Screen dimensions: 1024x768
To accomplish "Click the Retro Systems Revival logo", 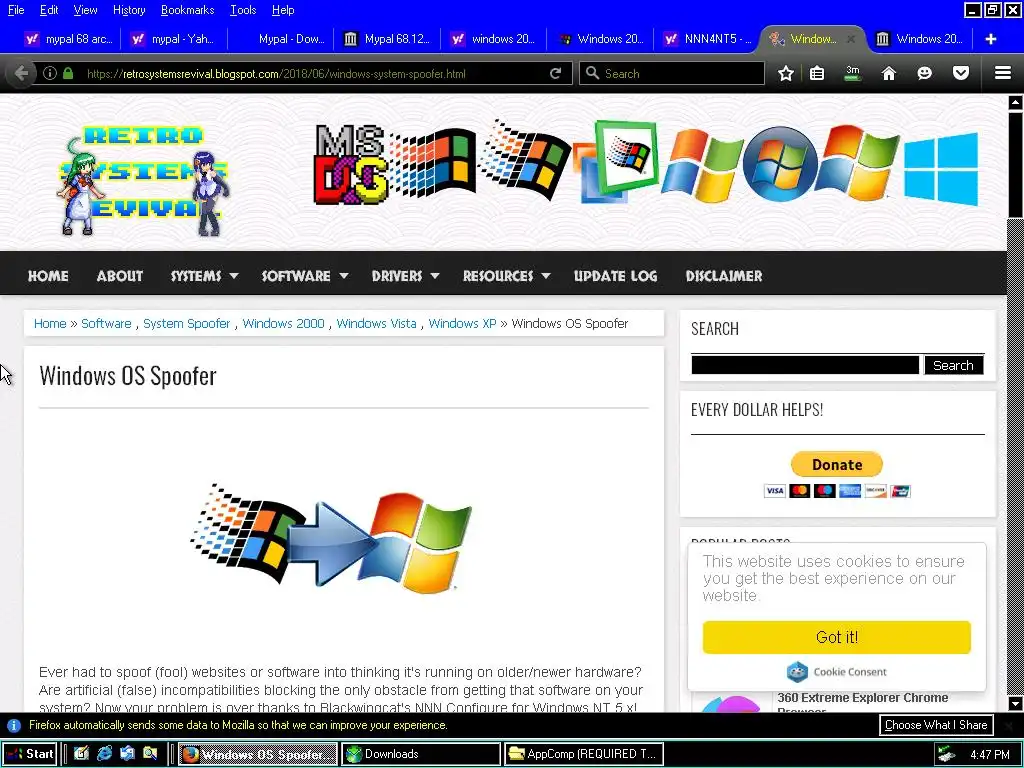I will (x=144, y=180).
